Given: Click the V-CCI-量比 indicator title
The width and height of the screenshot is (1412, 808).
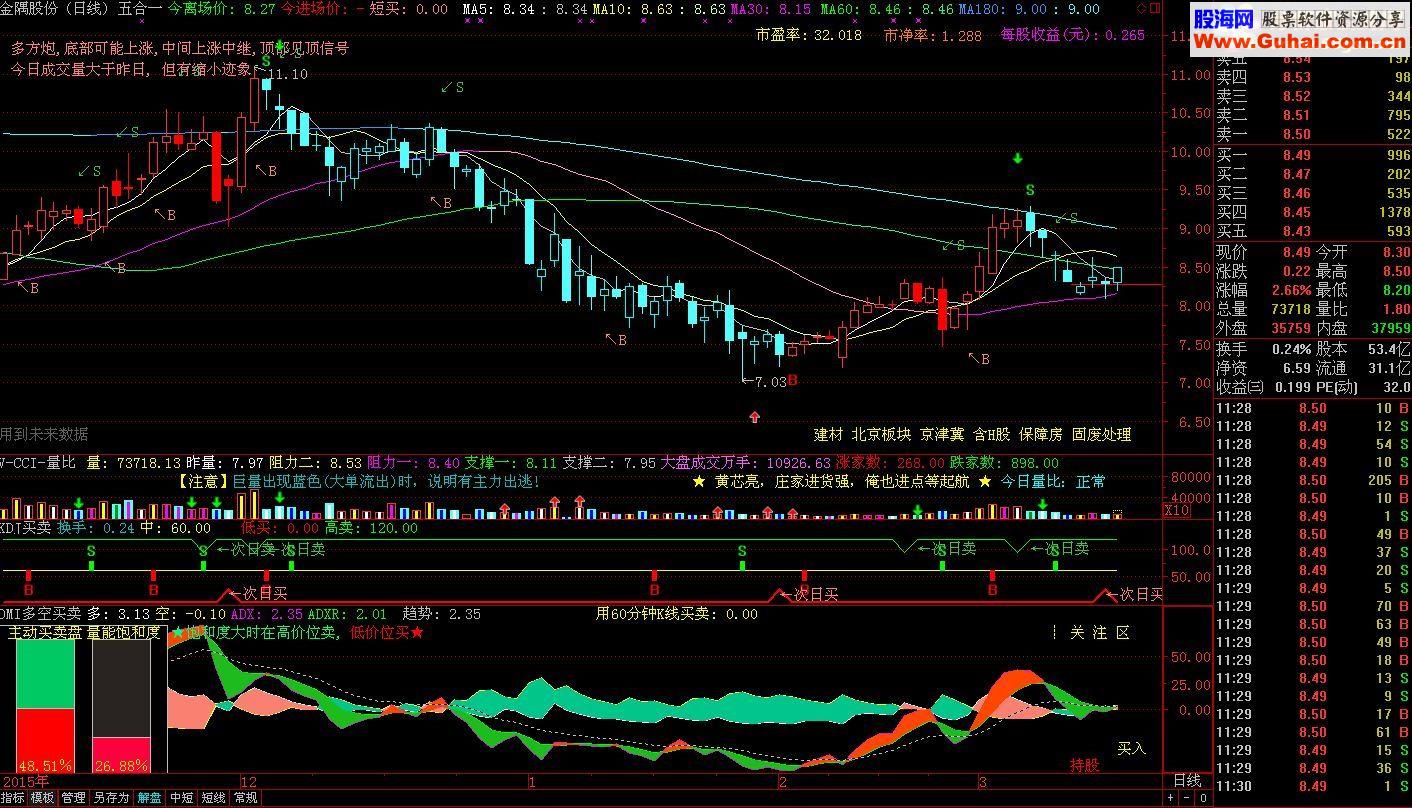Looking at the screenshot, I should point(38,463).
